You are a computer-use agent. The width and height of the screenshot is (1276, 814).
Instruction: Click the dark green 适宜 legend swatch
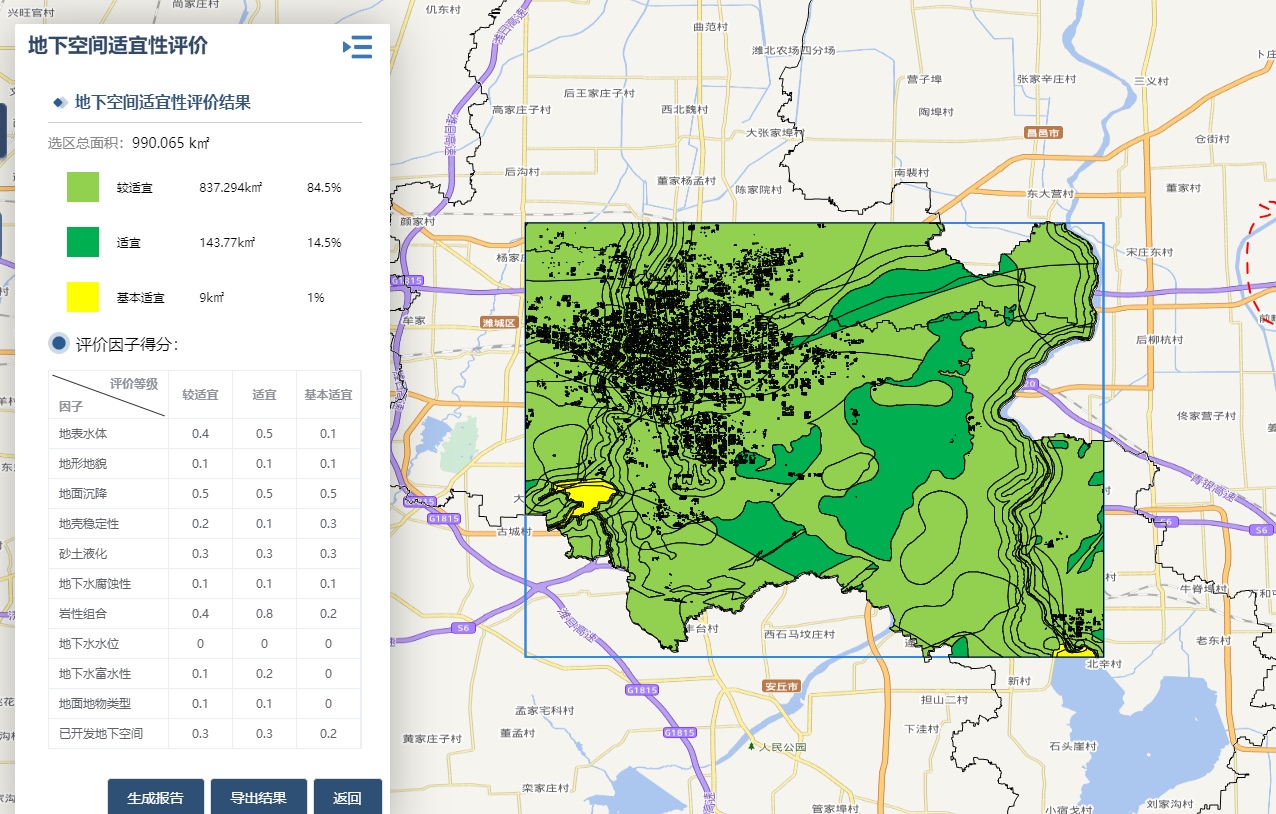click(83, 242)
